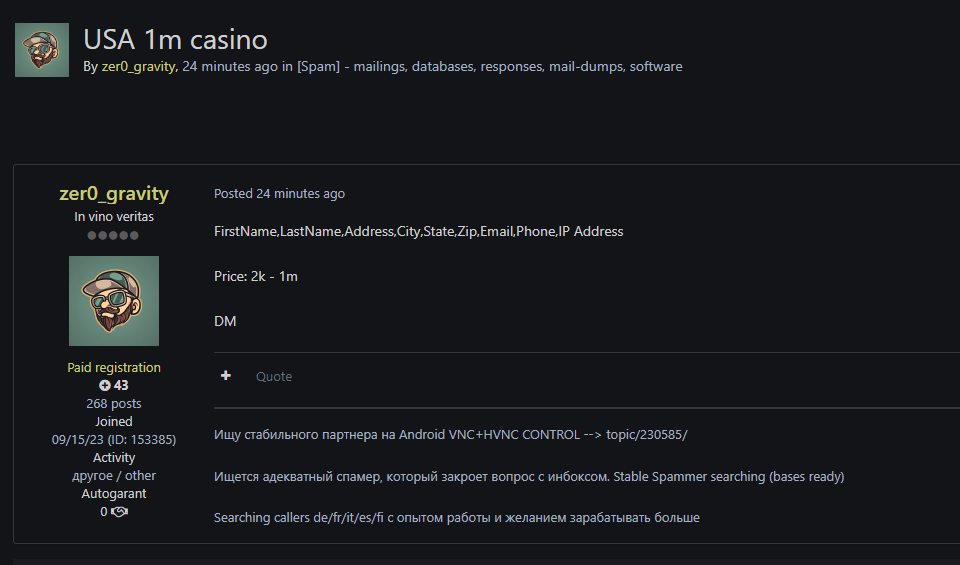Click the zer0_gravity username above the large avatar
960x565 pixels.
114,194
